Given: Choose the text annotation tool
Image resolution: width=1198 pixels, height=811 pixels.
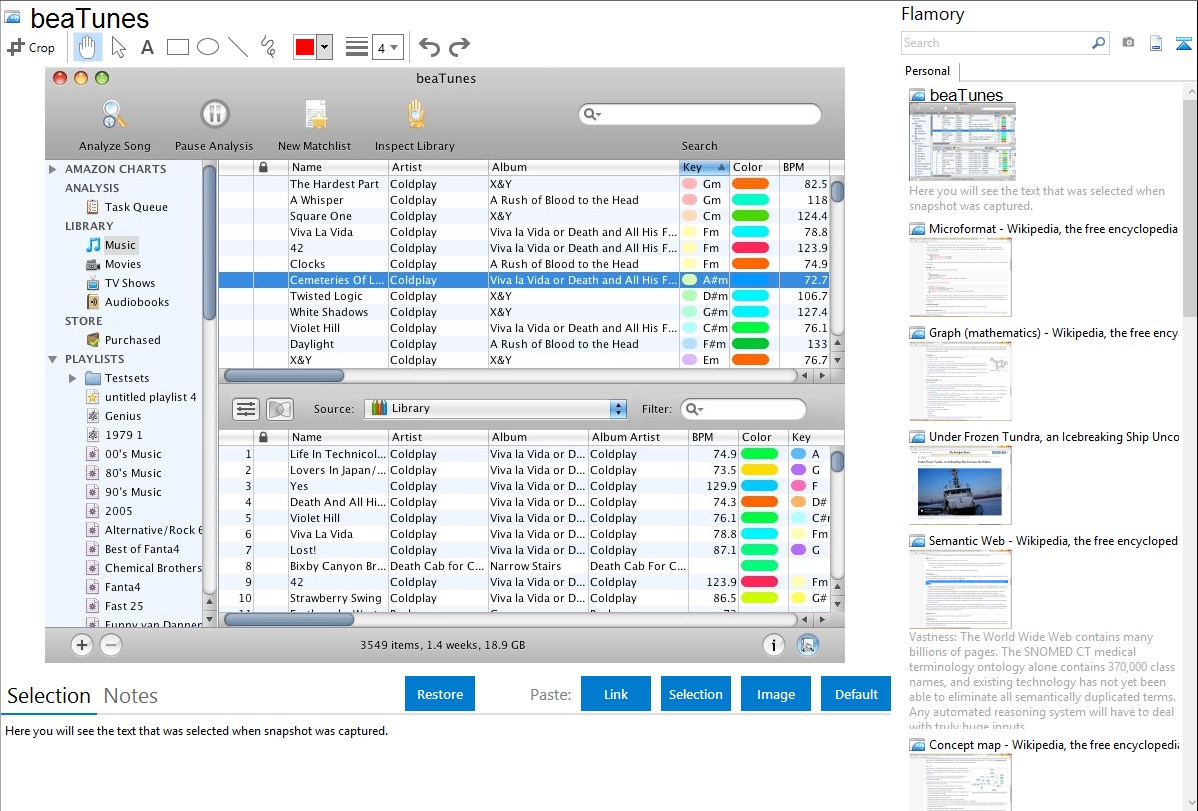Looking at the screenshot, I should tap(147, 47).
